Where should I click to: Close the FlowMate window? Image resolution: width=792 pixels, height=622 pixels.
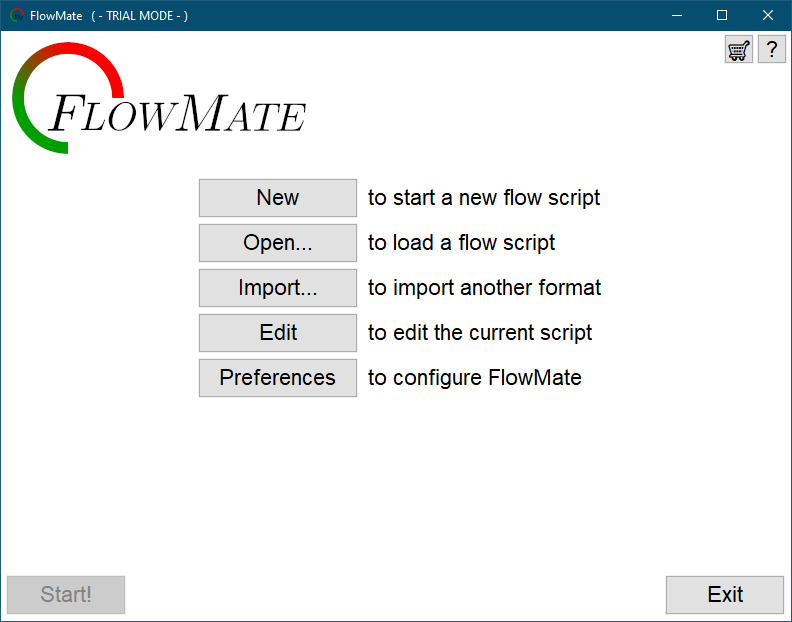coord(768,16)
